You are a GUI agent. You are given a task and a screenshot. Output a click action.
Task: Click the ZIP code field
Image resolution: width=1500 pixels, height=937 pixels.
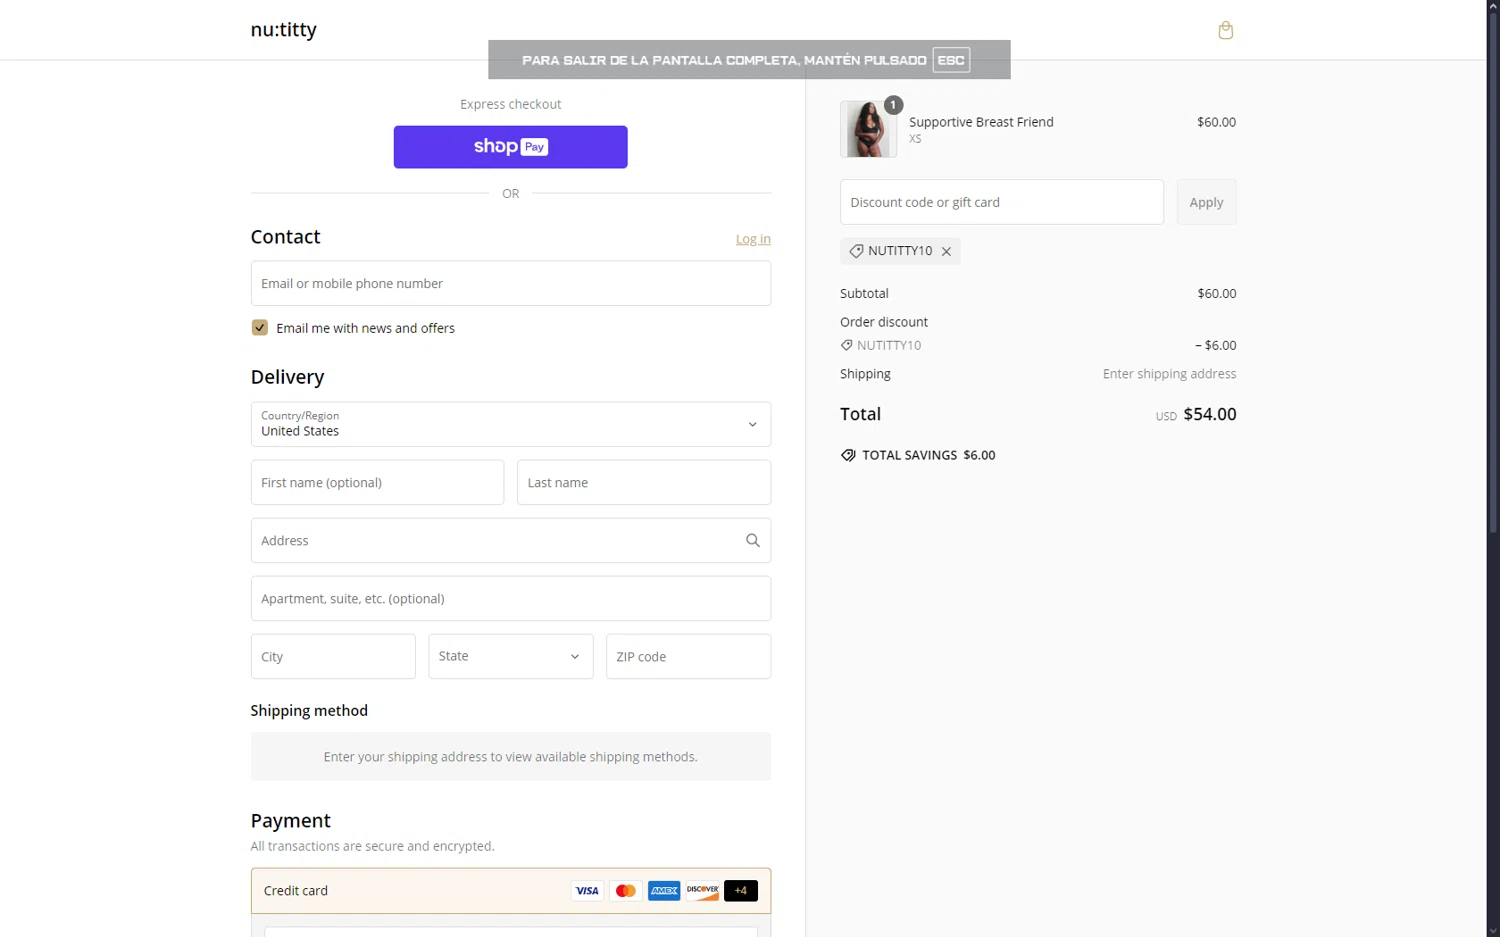click(x=688, y=656)
